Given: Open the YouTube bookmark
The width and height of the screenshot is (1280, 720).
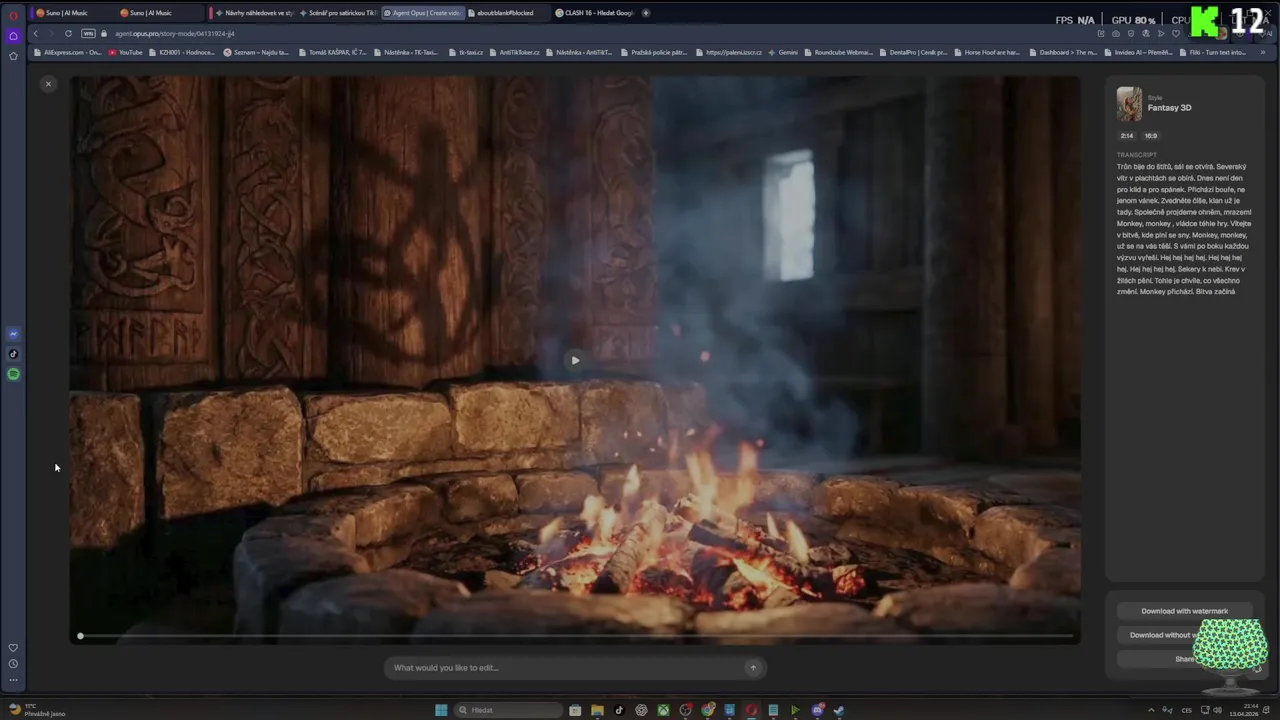Looking at the screenshot, I should [x=126, y=52].
